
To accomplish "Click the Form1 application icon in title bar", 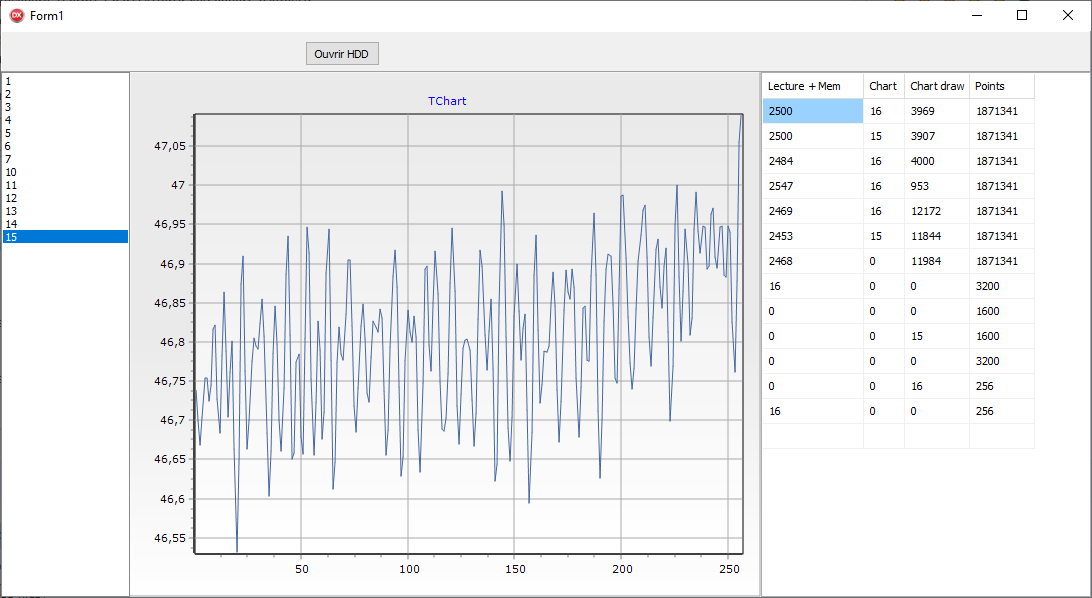I will pyautogui.click(x=16, y=15).
